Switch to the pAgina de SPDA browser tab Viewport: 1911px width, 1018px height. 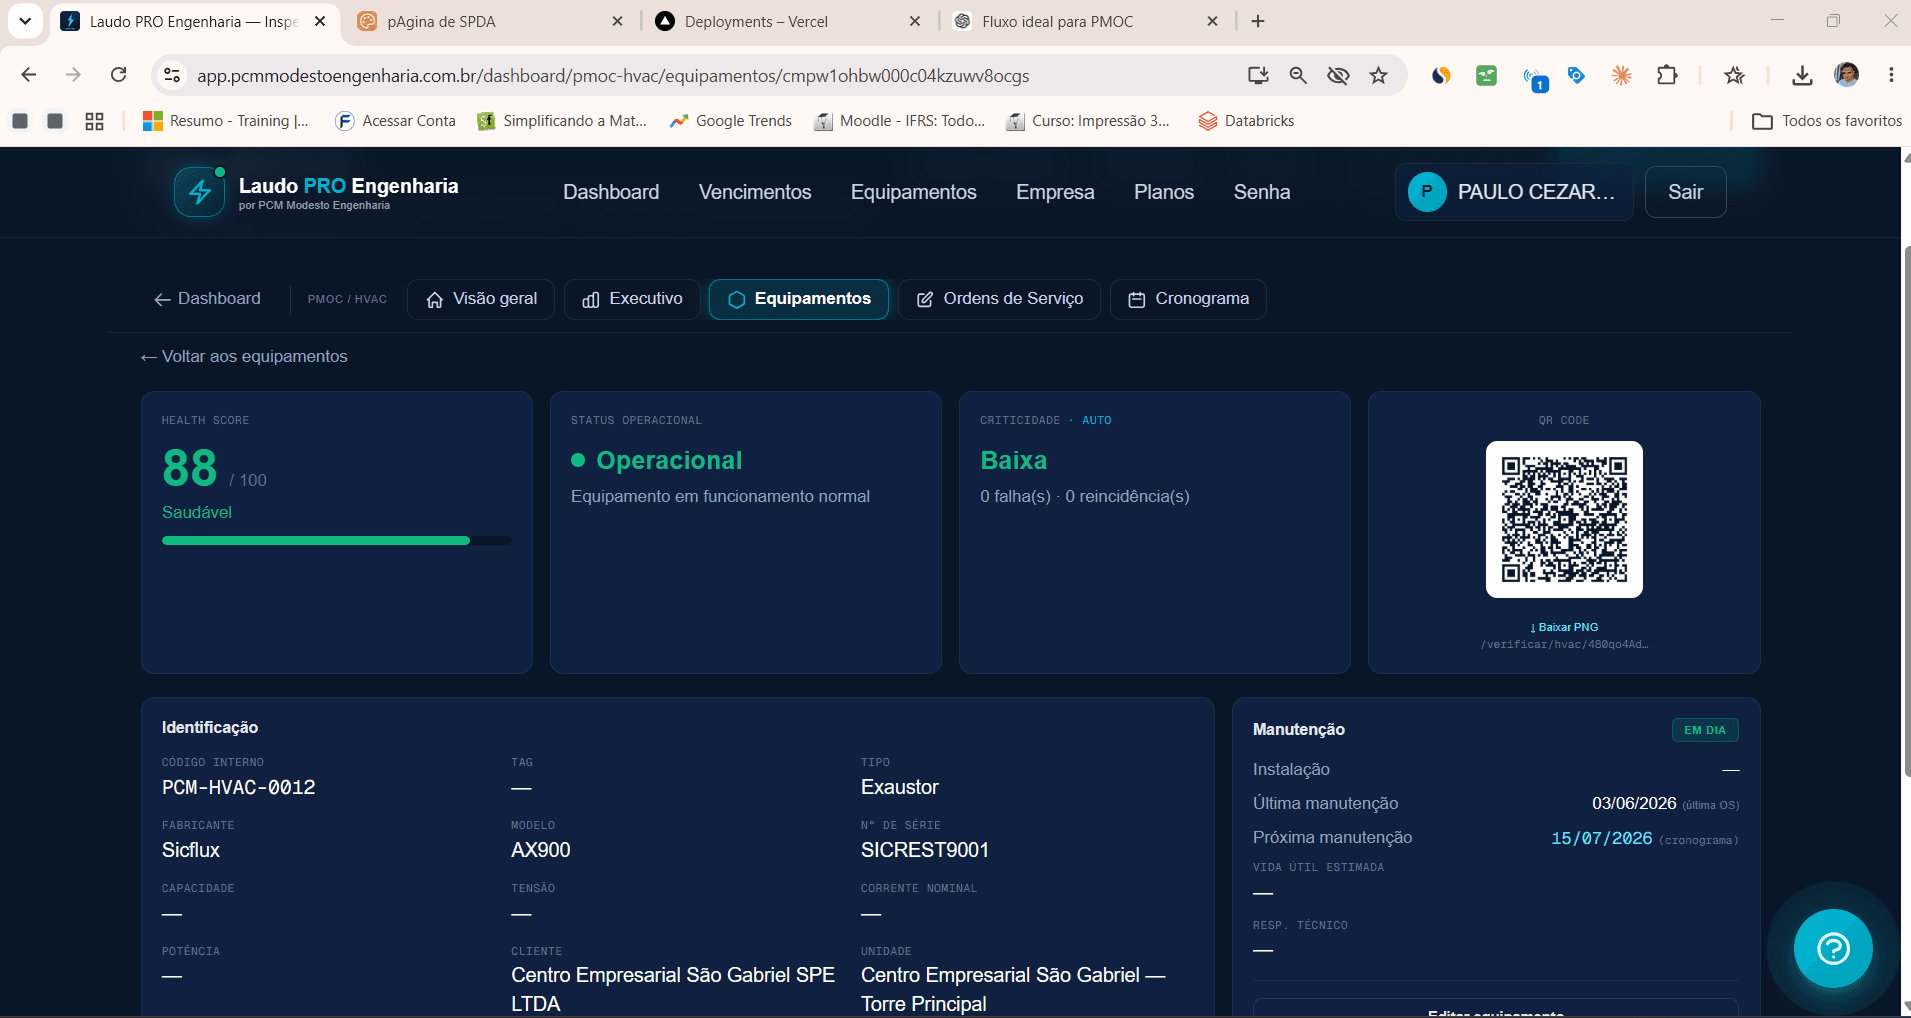click(x=490, y=21)
